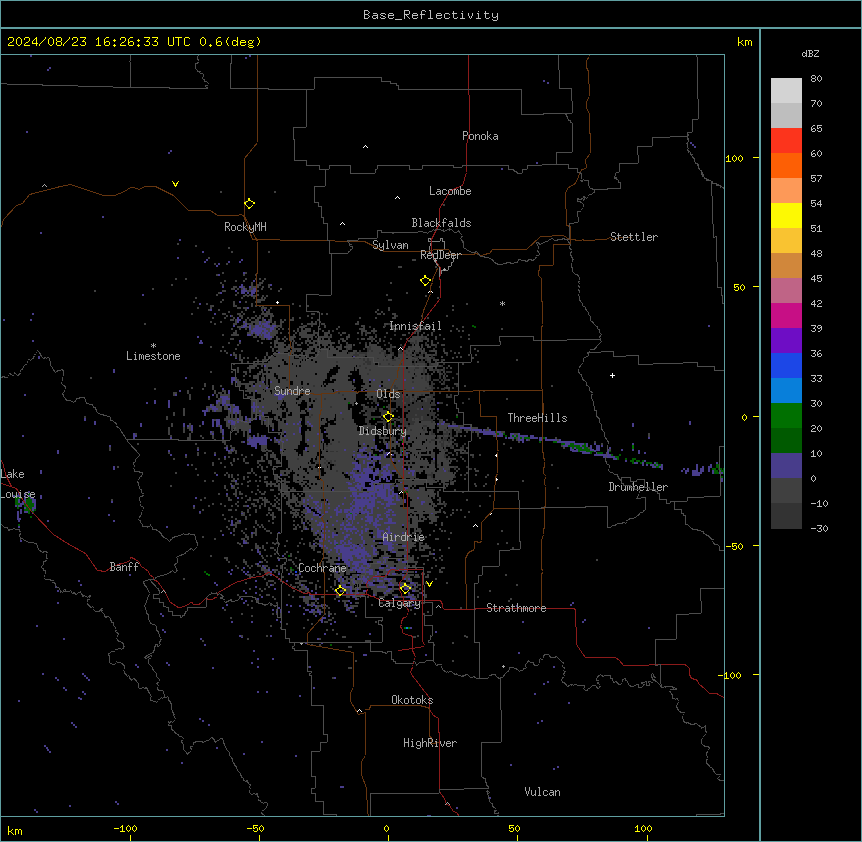Click the yellow diamond marker above RockyMH
Image resolution: width=862 pixels, height=842 pixels.
[249, 203]
